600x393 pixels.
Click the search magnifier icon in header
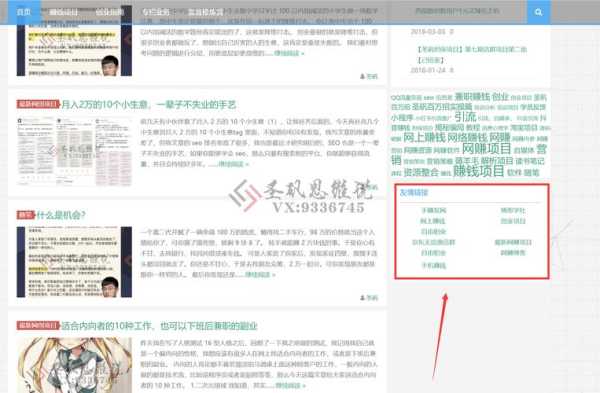pos(538,12)
